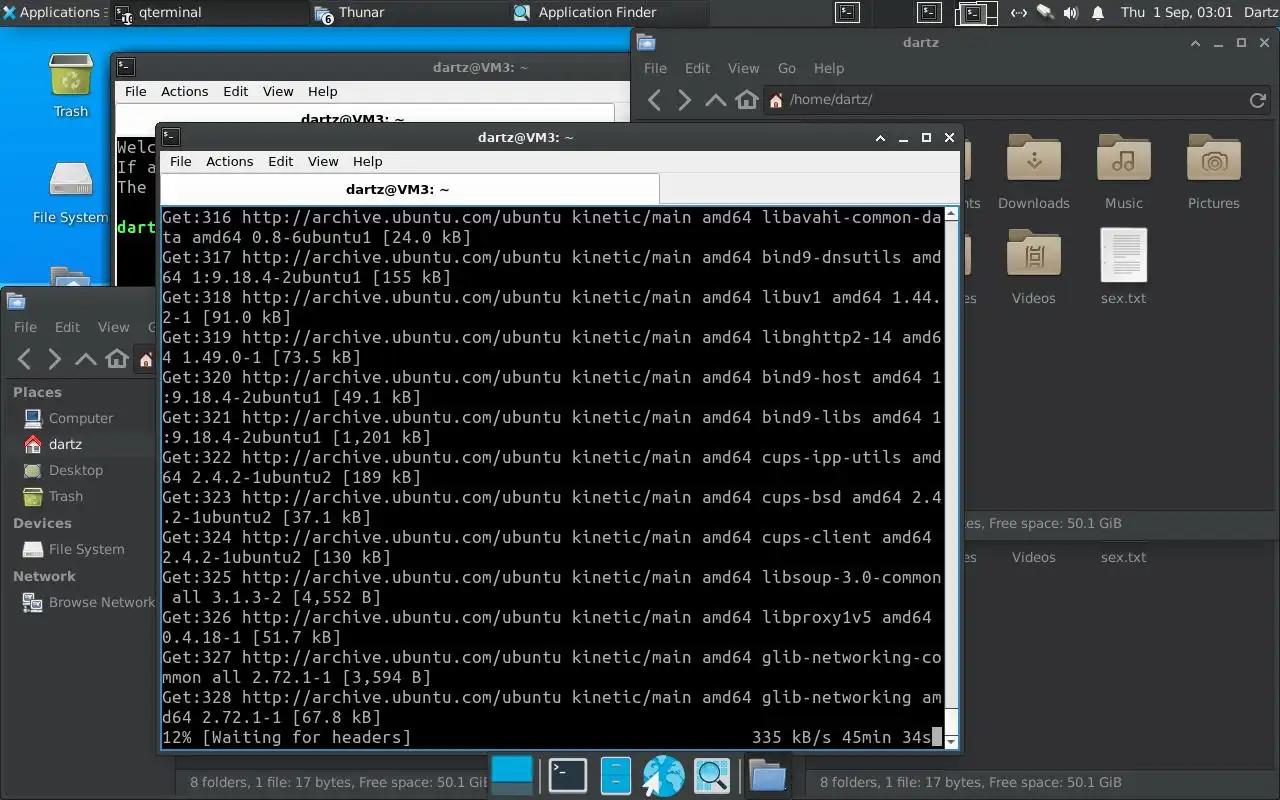Click scrollbar up arrow in front terminal
1280x800 pixels.
click(x=951, y=213)
